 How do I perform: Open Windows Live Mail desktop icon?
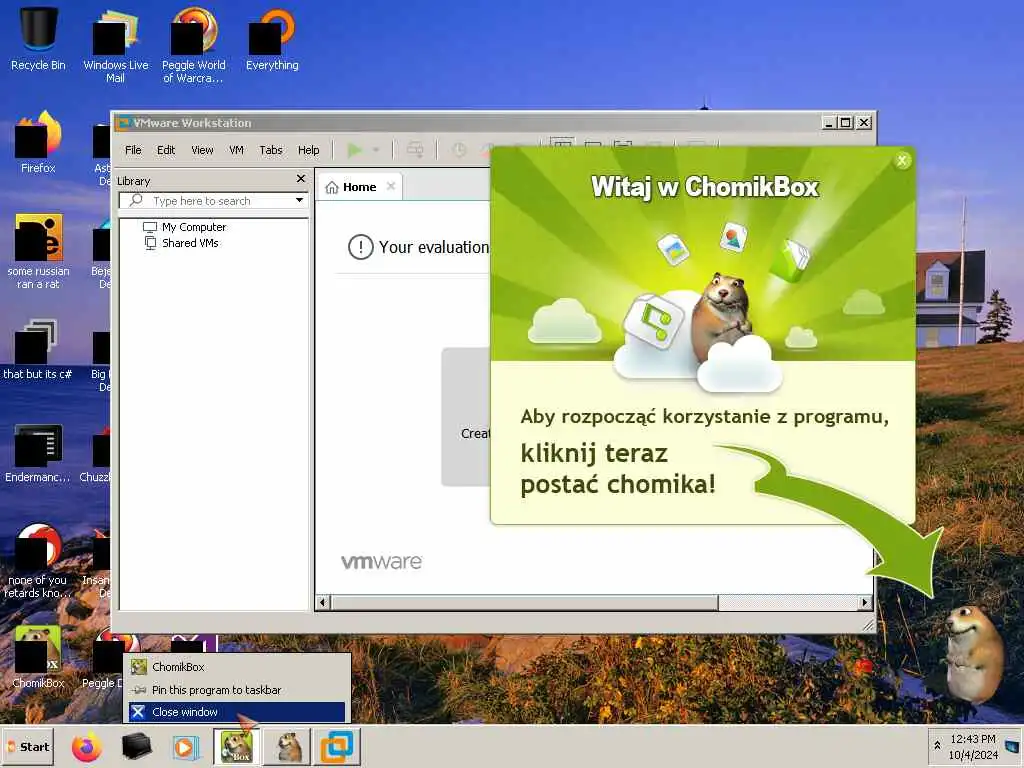pos(116,44)
